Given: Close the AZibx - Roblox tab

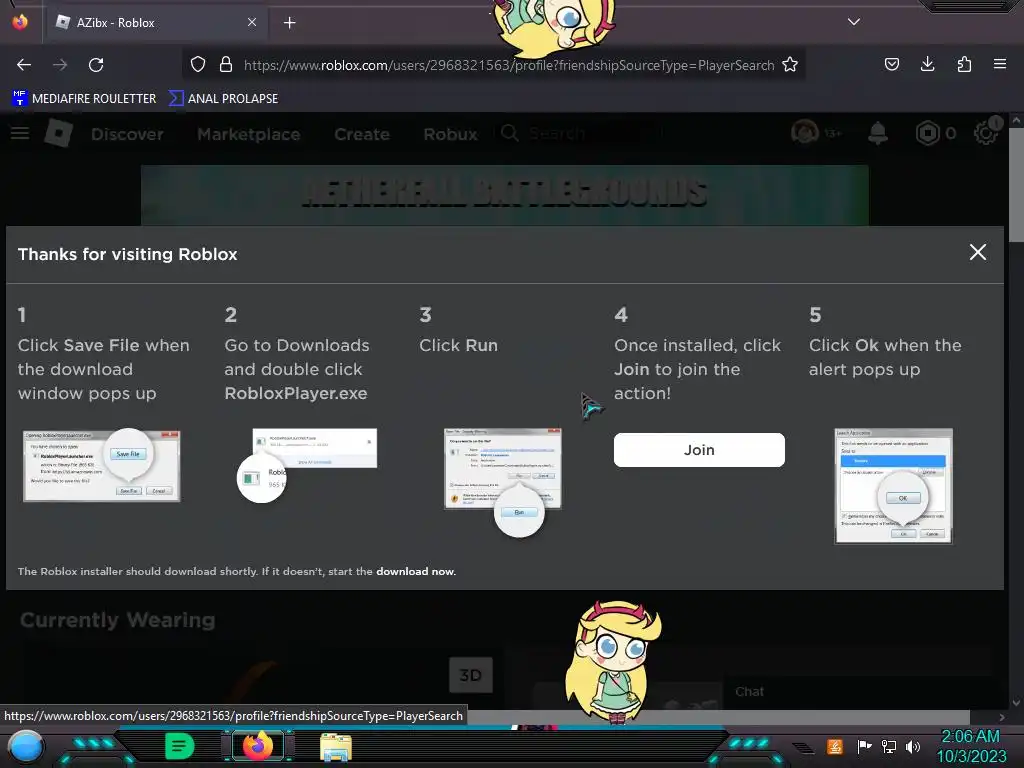Looking at the screenshot, I should click(x=252, y=22).
